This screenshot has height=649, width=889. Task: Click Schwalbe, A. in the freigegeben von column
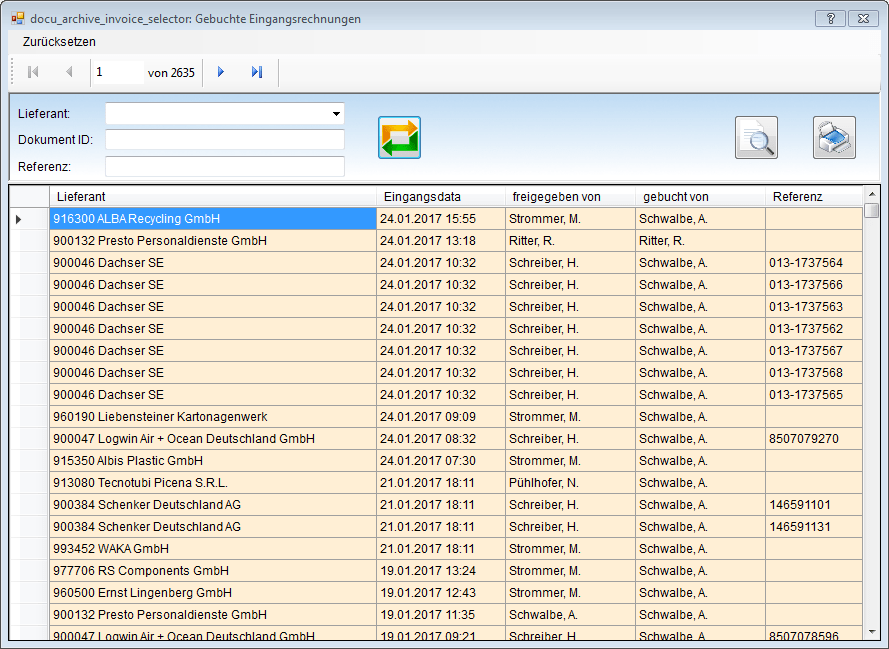570,615
